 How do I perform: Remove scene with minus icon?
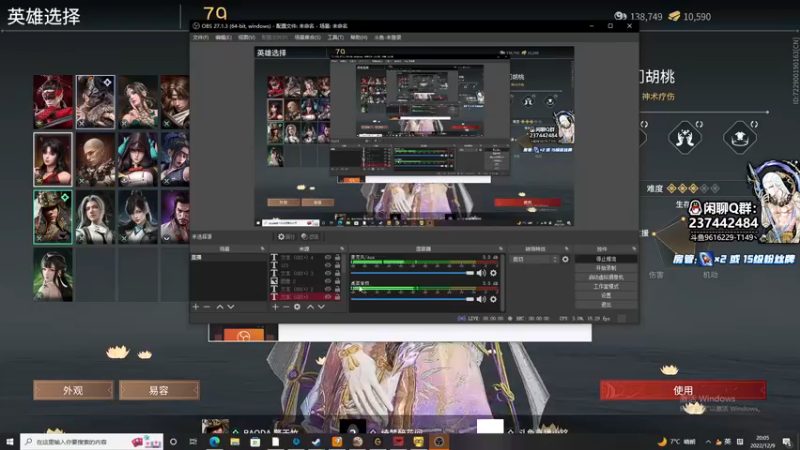click(x=207, y=307)
